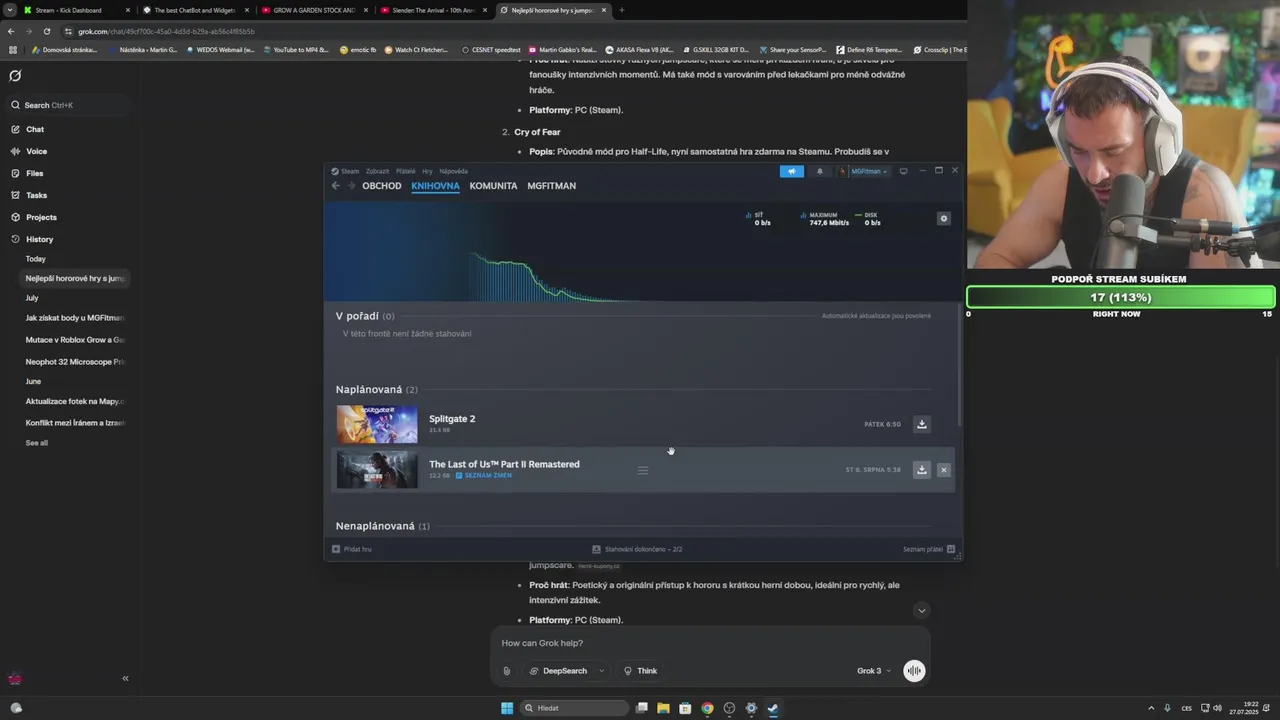Open 'Neophot 32 Microscope' chat
The width and height of the screenshot is (1280, 720).
75,362
